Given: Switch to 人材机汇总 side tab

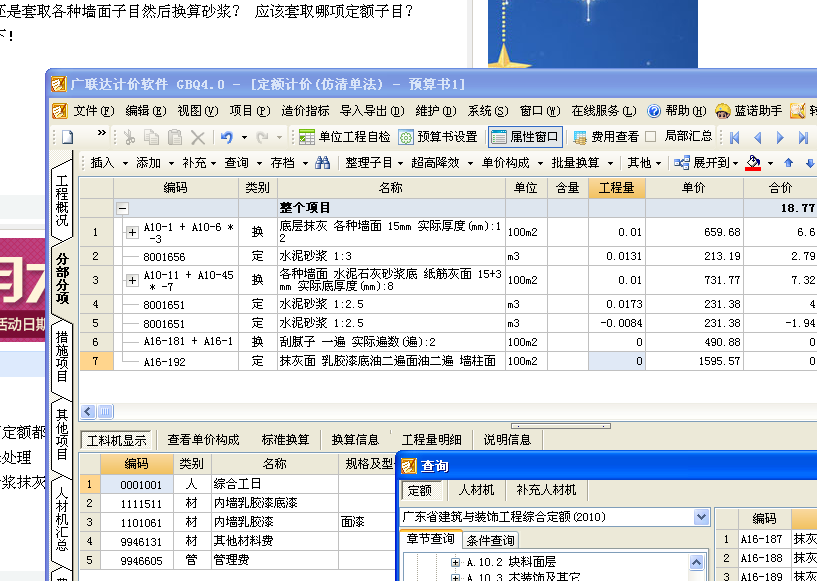Looking at the screenshot, I should (62, 518).
